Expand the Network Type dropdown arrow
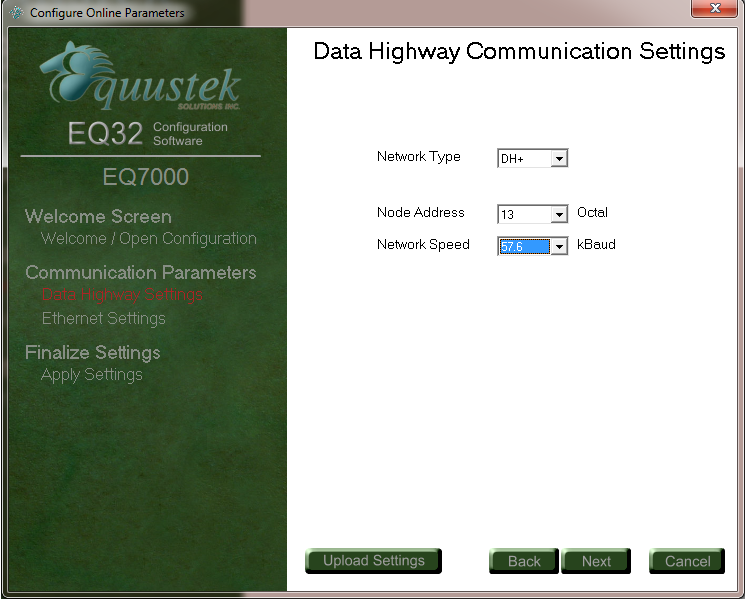This screenshot has width=747, height=601. point(559,158)
